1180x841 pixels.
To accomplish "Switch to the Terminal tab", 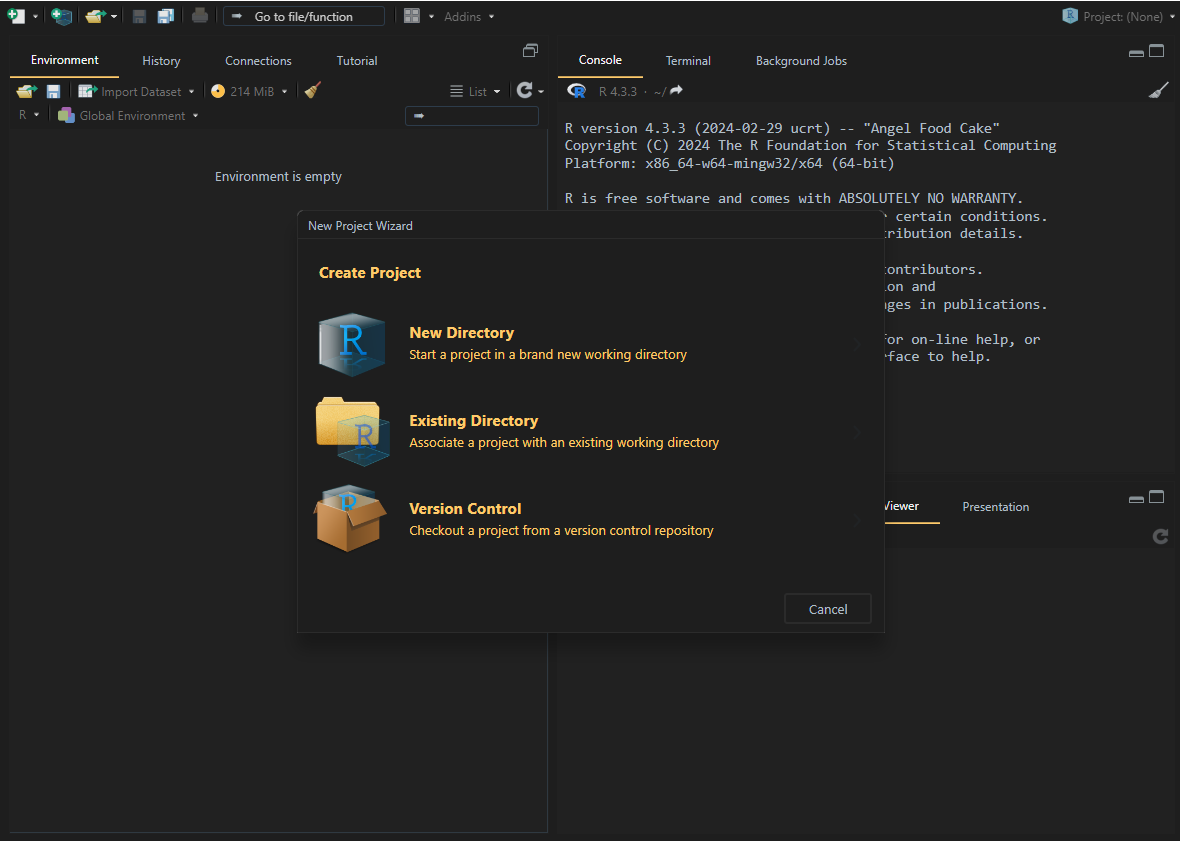I will pyautogui.click(x=688, y=61).
